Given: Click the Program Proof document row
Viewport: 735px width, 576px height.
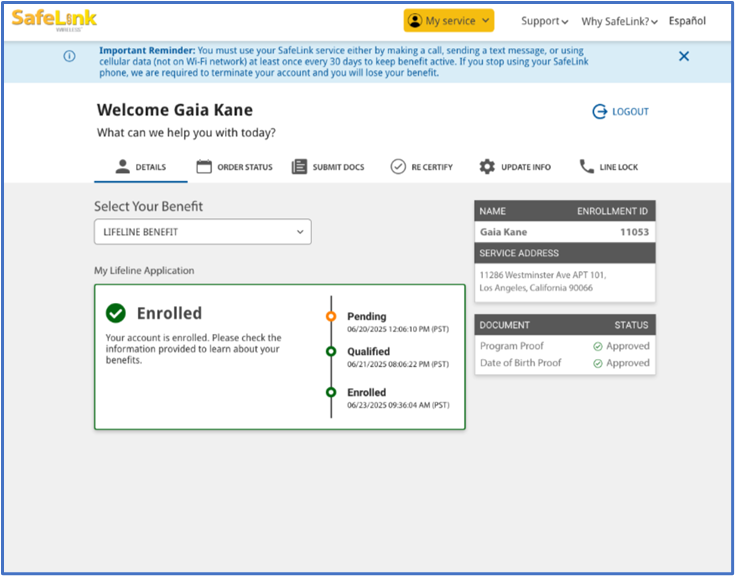Looking at the screenshot, I should [x=565, y=346].
